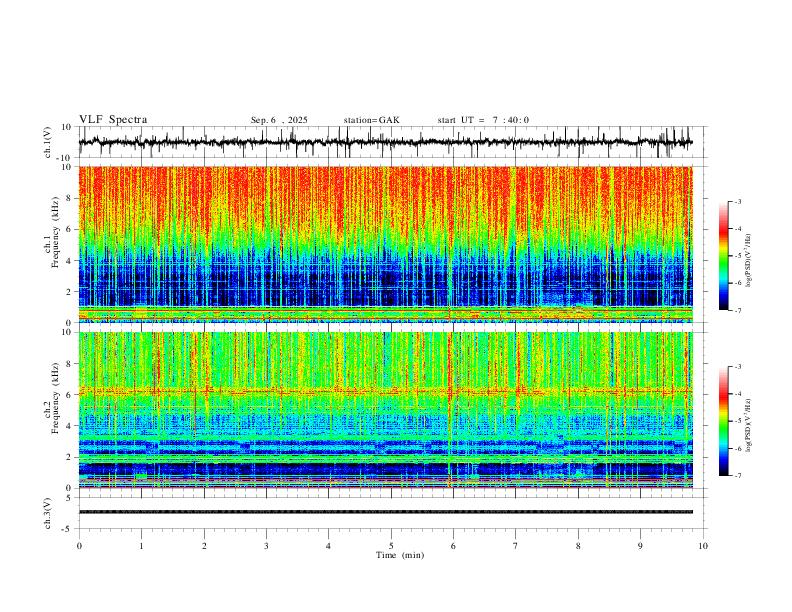The image size is (792, 612).
Task: Click the ch.1 spectrogram panel
Action: coord(385,244)
